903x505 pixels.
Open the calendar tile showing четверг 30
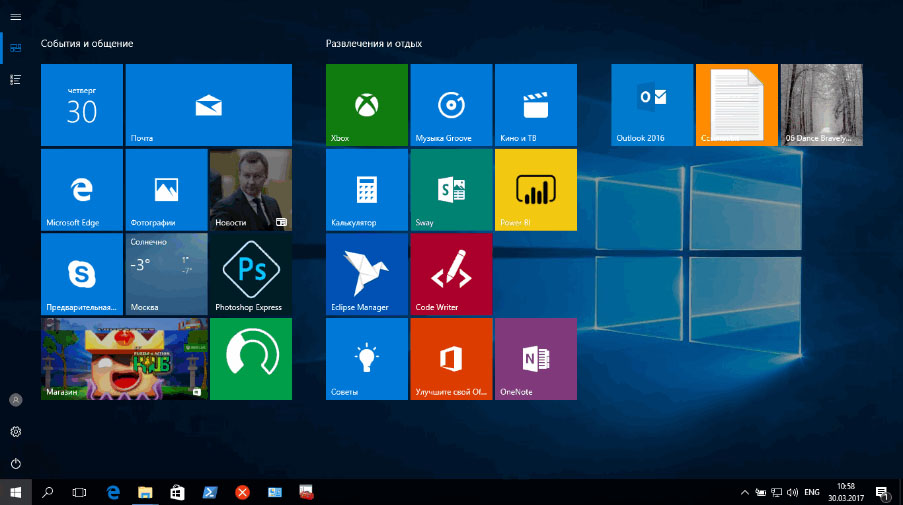82,105
